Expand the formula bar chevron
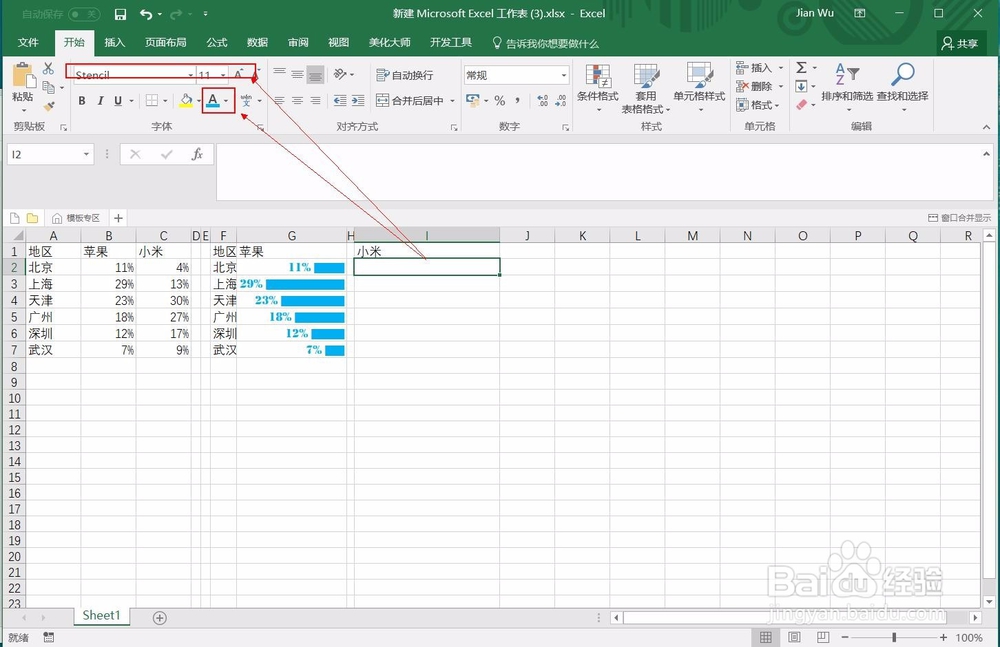 pos(986,154)
